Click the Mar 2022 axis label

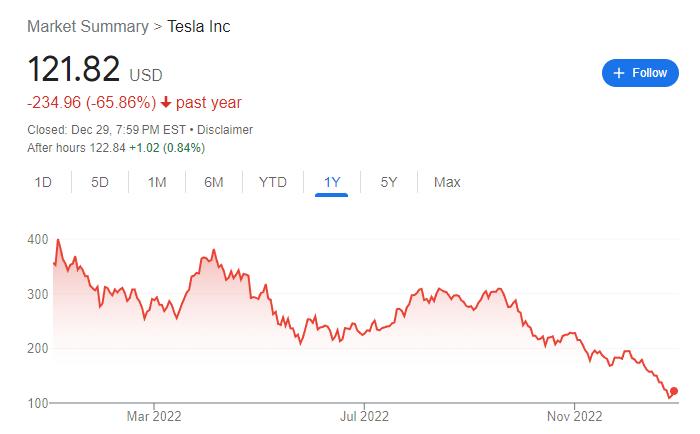point(153,415)
